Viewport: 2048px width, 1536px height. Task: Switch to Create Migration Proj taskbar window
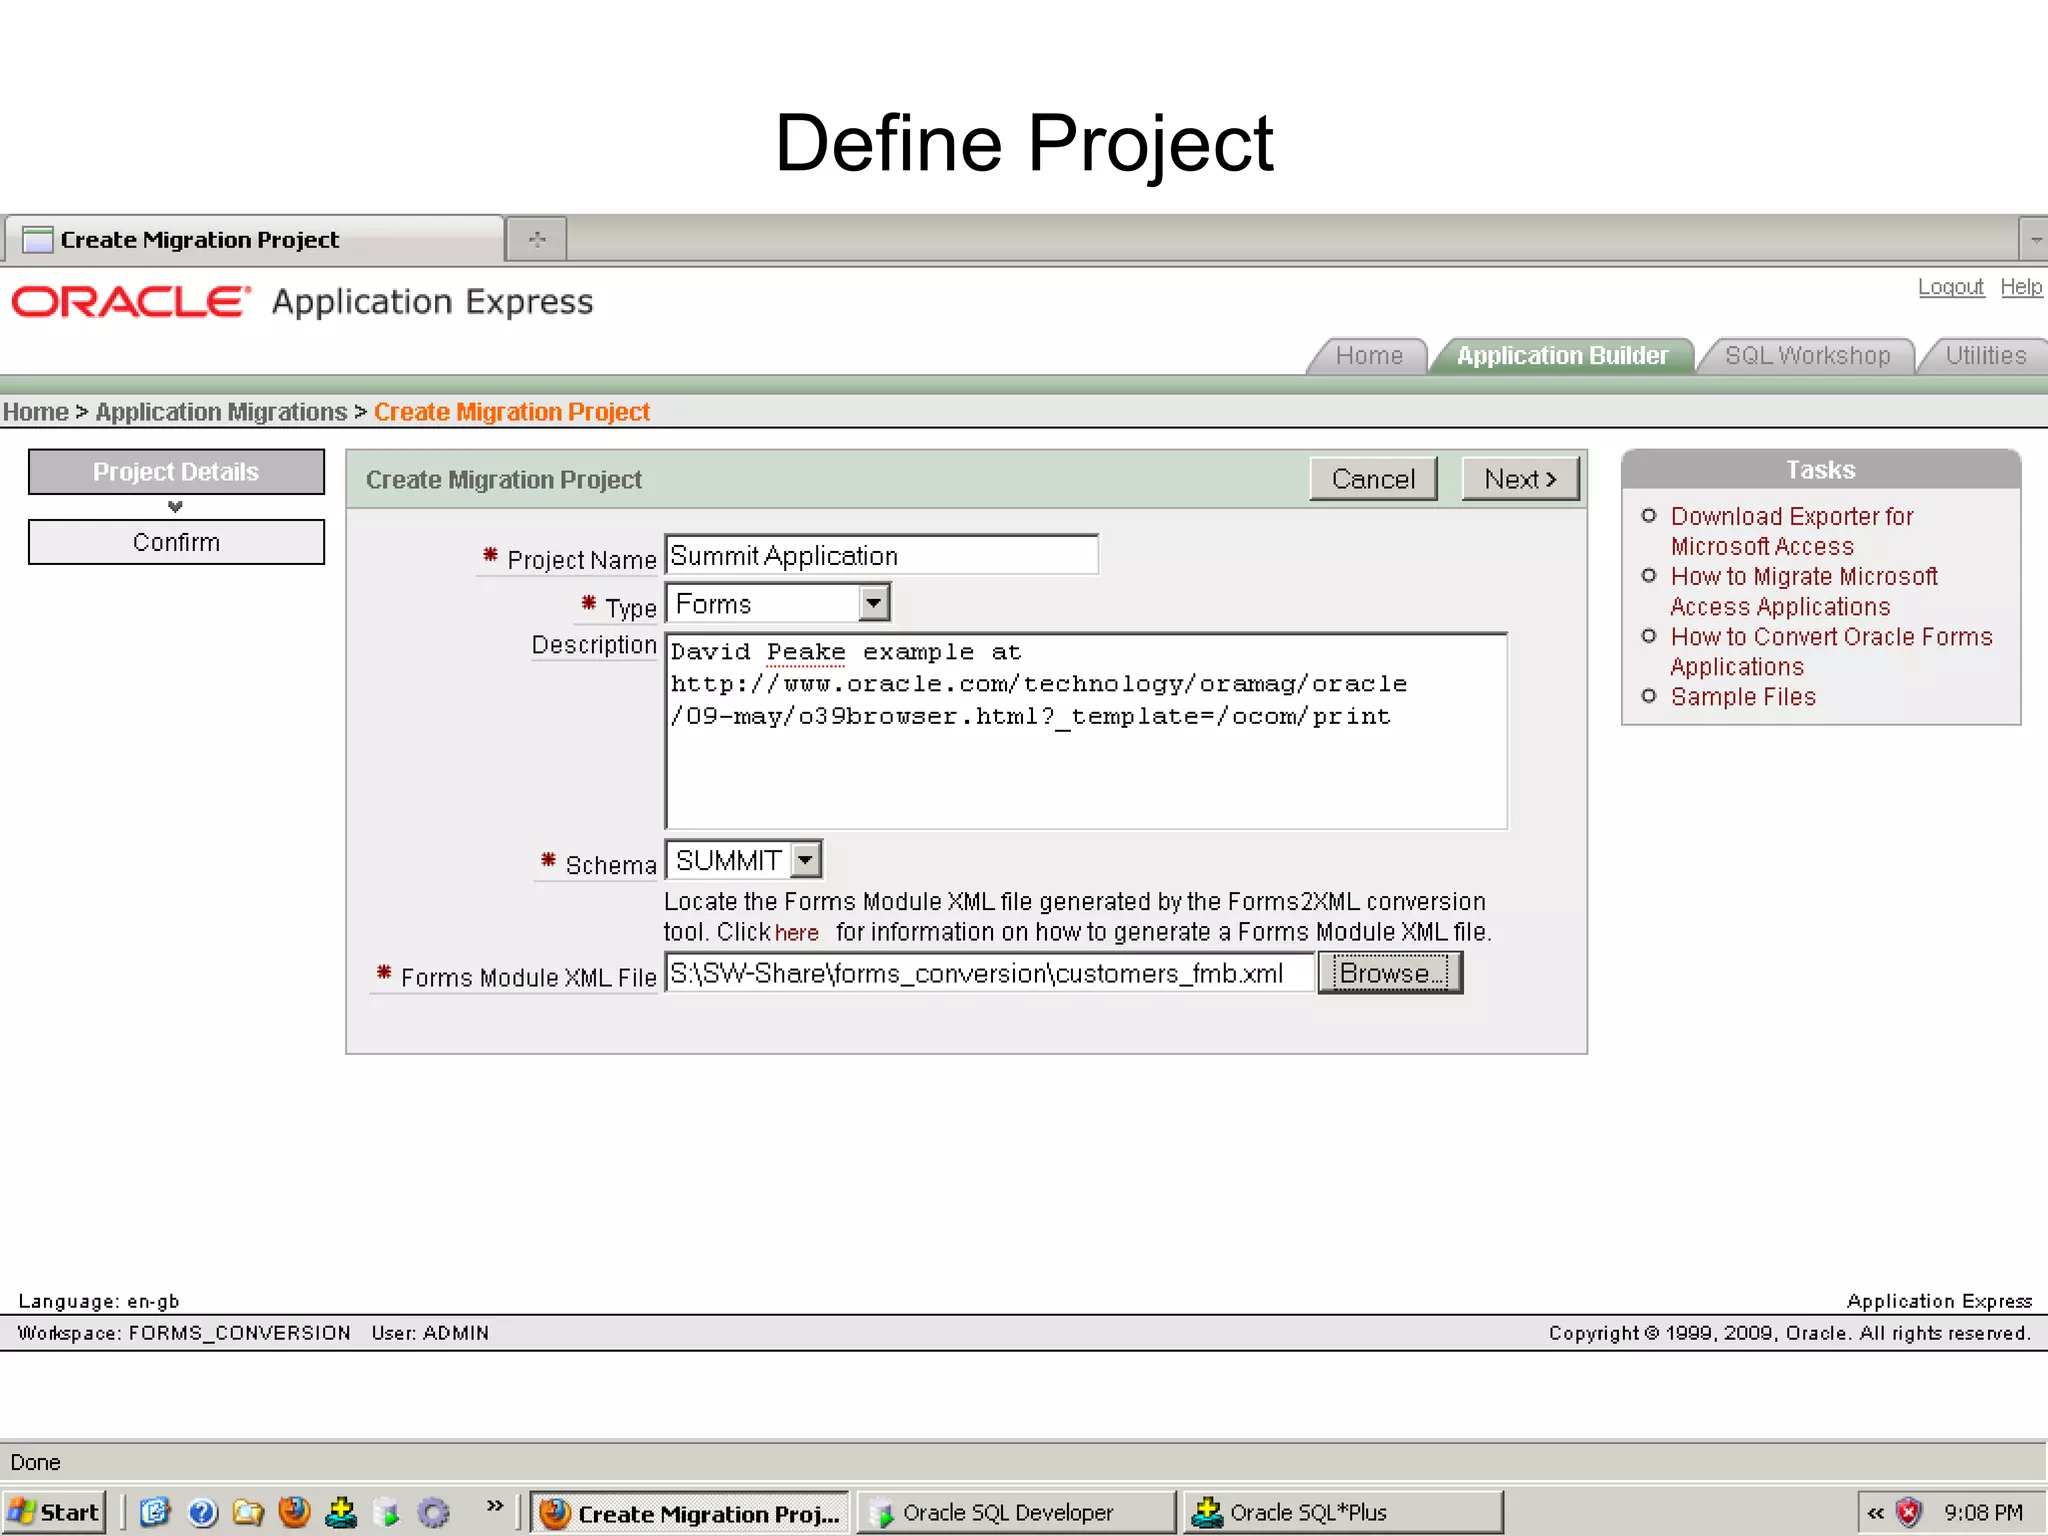coord(690,1513)
